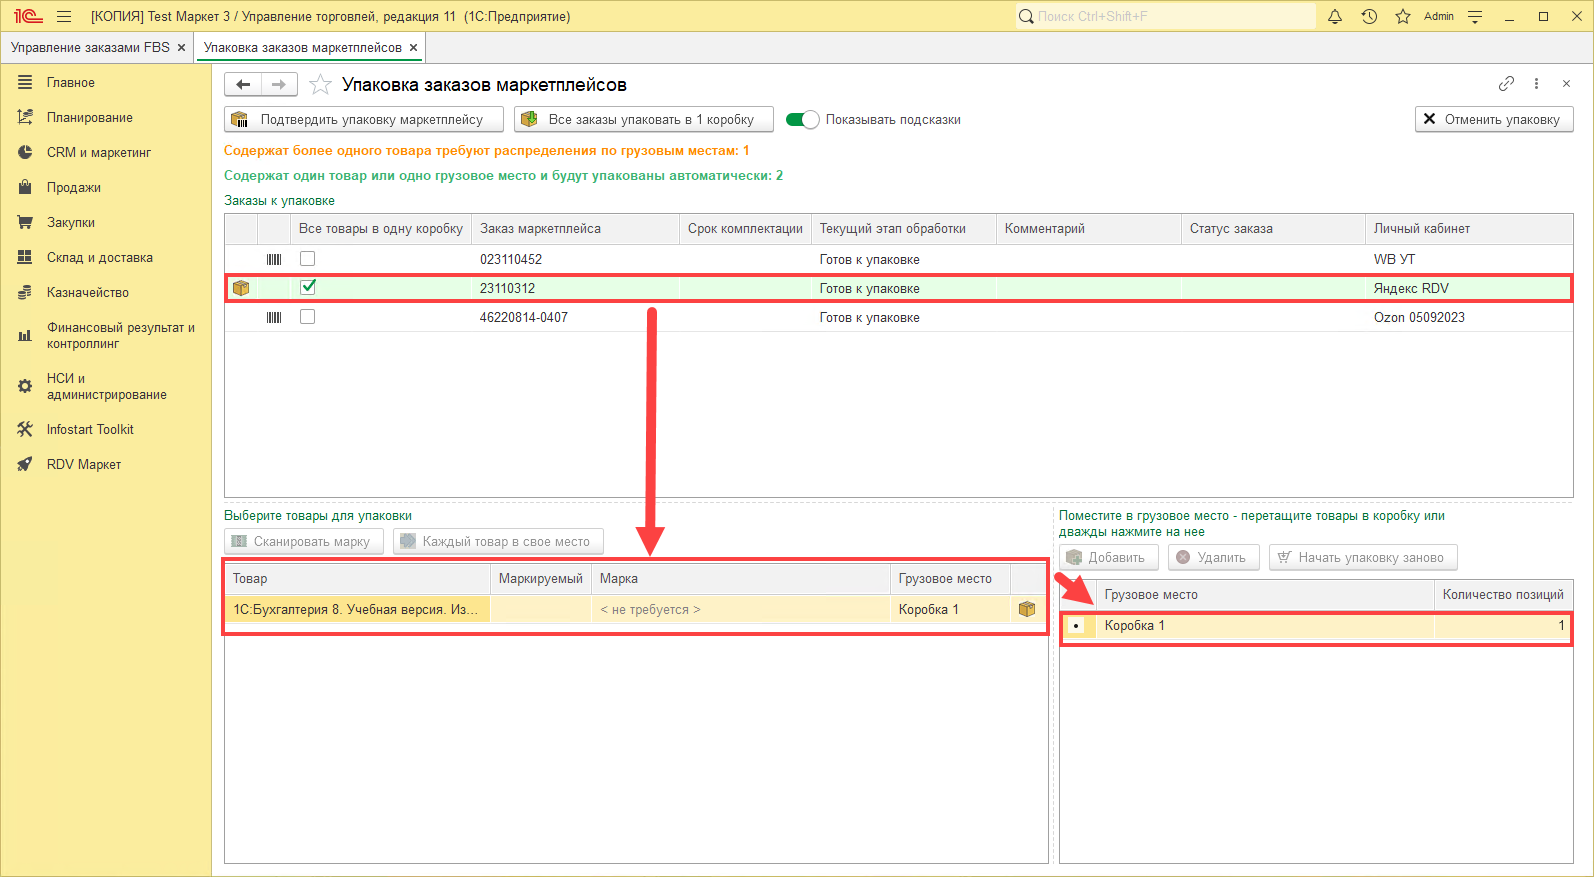Open the service settings menu near Admin
Screen dimensions: 1594x877
click(1475, 16)
